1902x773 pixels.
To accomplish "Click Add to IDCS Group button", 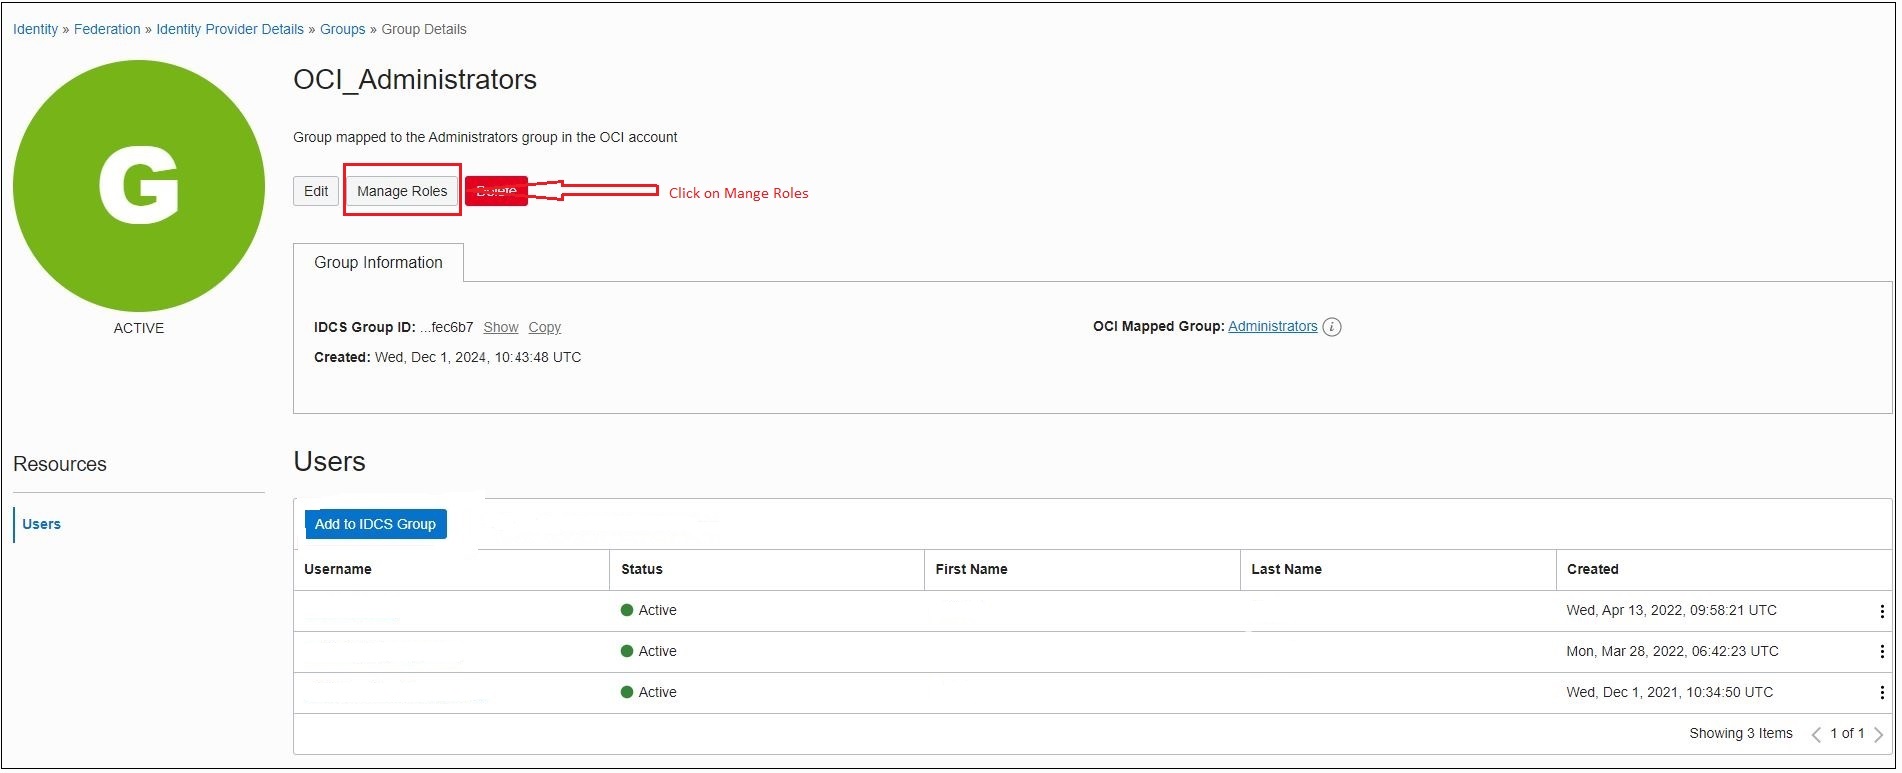I will 375,524.
